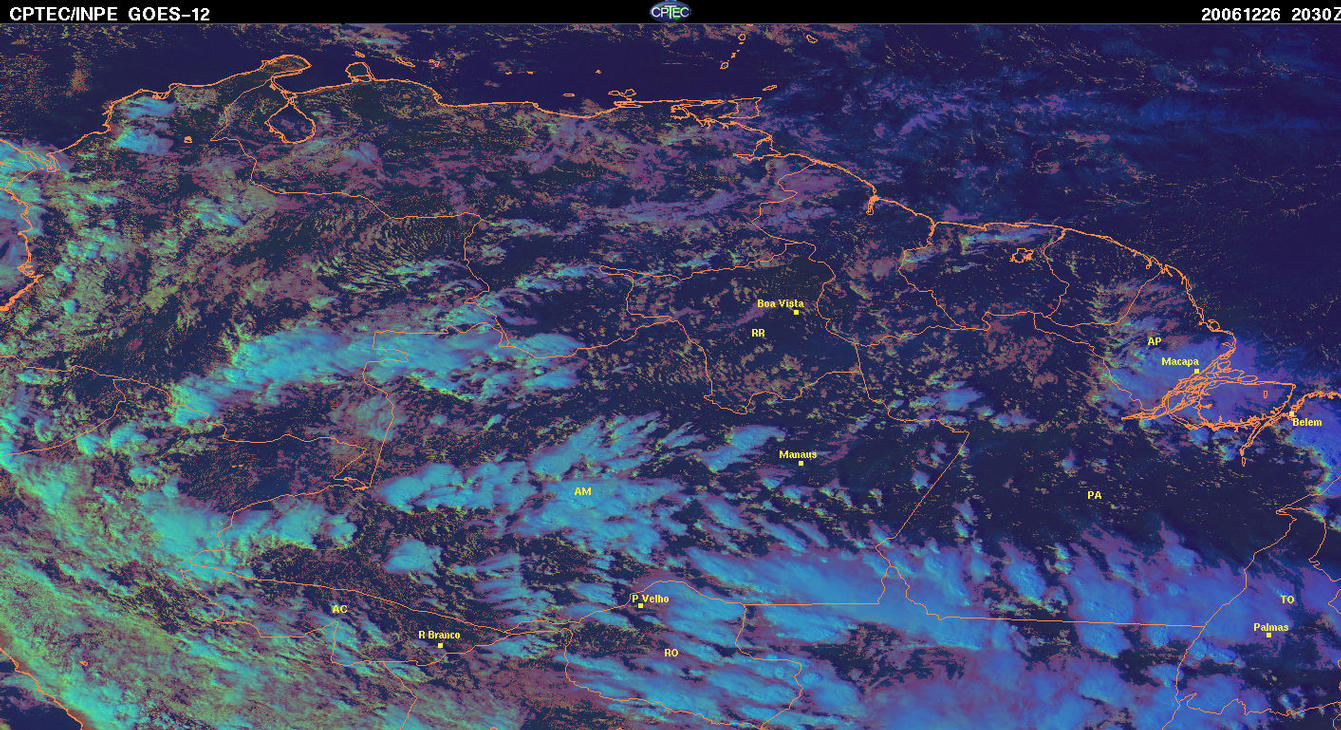Click the Manaus city label
Viewport: 1341px width, 730px height.
[798, 454]
